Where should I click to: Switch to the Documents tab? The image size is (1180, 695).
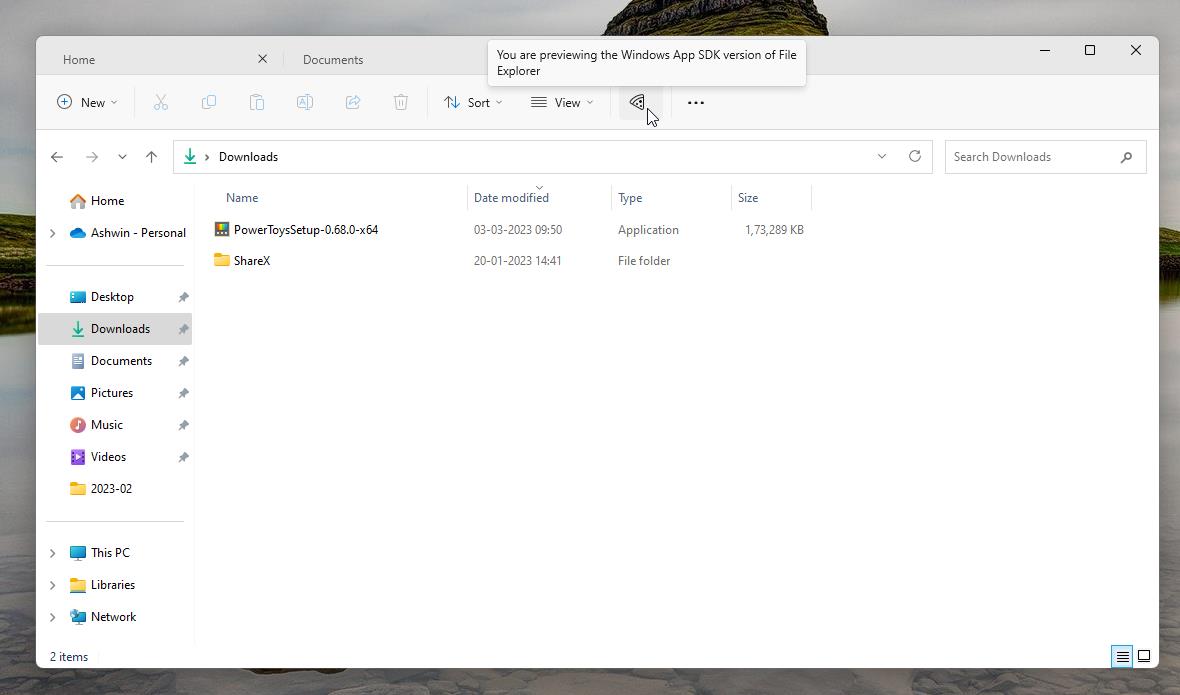click(x=333, y=59)
